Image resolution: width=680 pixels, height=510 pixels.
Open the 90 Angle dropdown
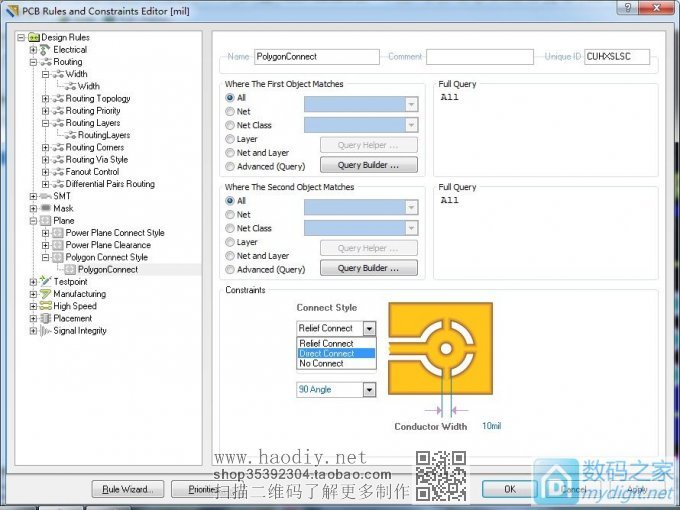(x=369, y=389)
